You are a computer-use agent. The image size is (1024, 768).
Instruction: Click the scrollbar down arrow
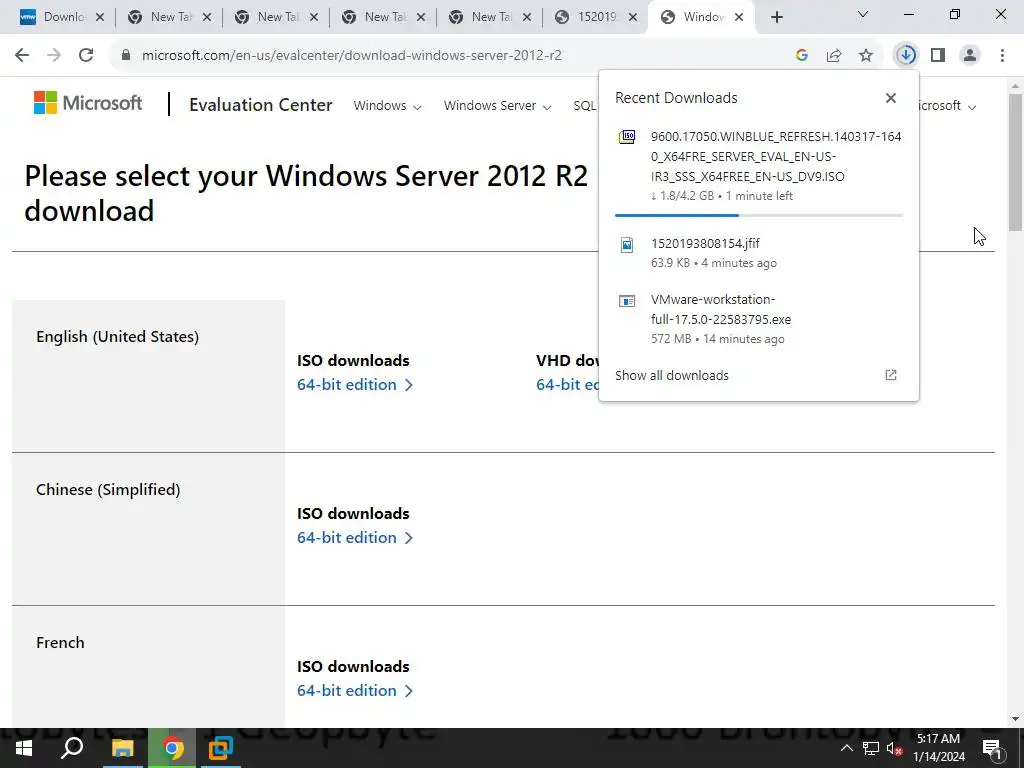(x=1015, y=719)
